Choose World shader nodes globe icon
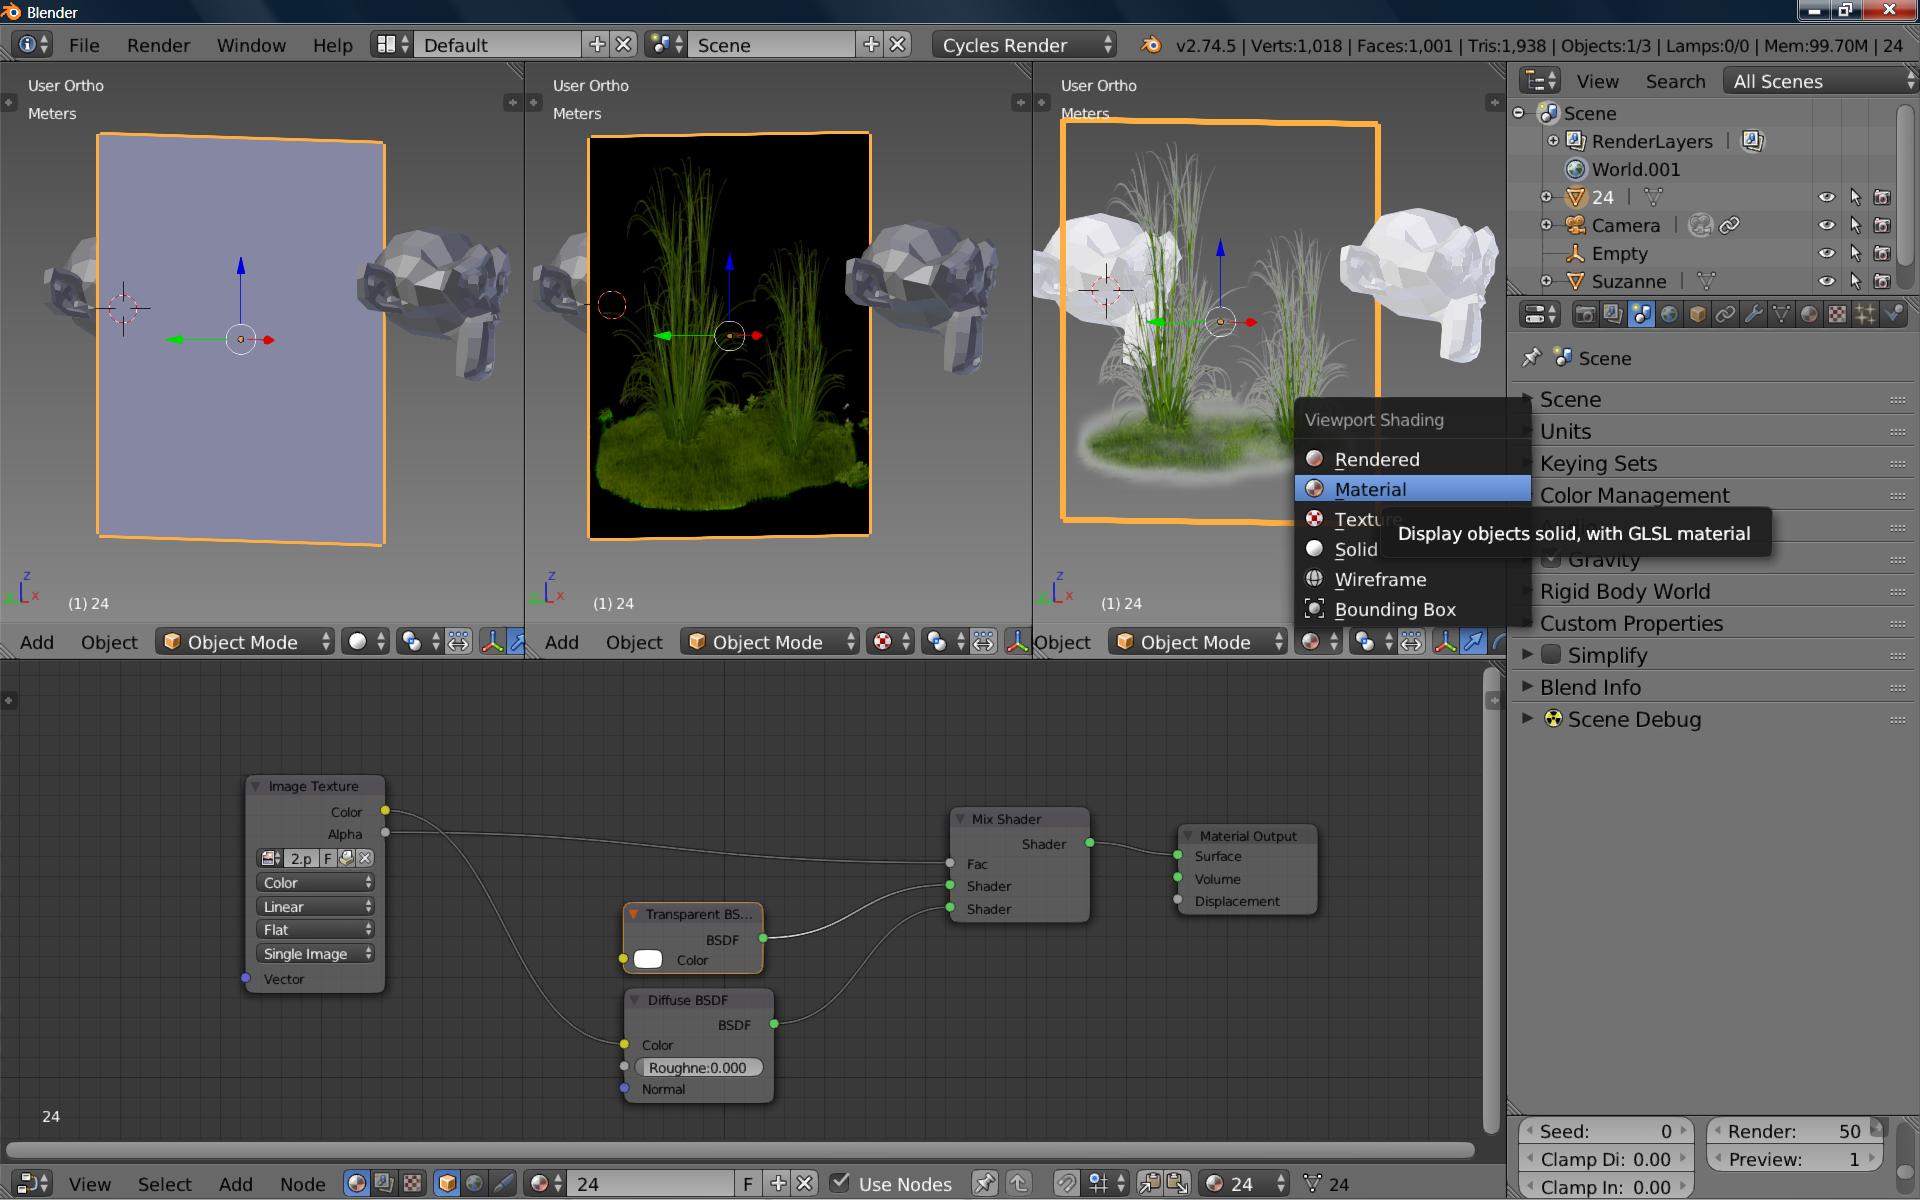Screen dimensions: 1920x1200 click(475, 1184)
